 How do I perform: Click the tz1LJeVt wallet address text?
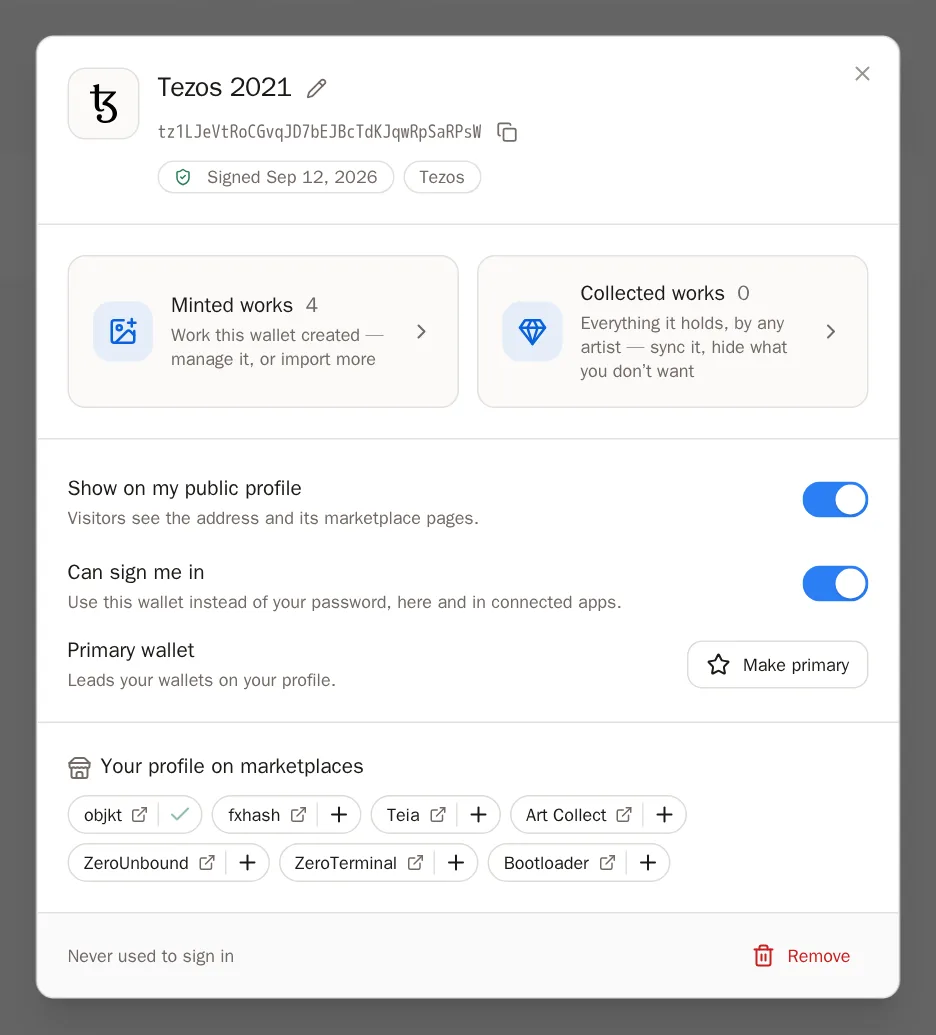[319, 132]
